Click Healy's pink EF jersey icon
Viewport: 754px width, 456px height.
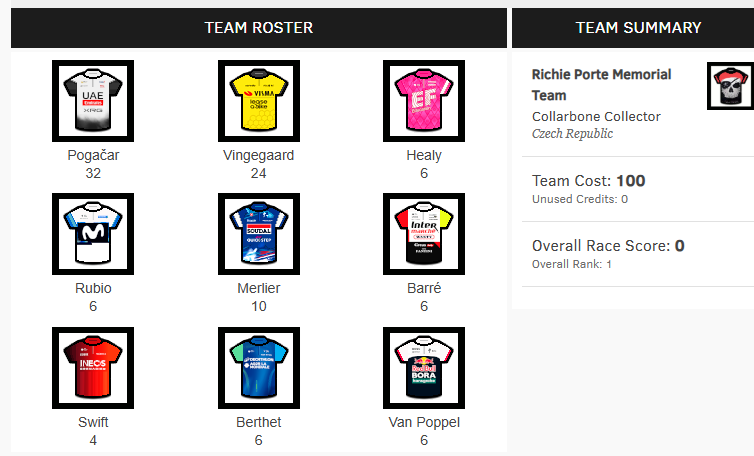click(424, 101)
